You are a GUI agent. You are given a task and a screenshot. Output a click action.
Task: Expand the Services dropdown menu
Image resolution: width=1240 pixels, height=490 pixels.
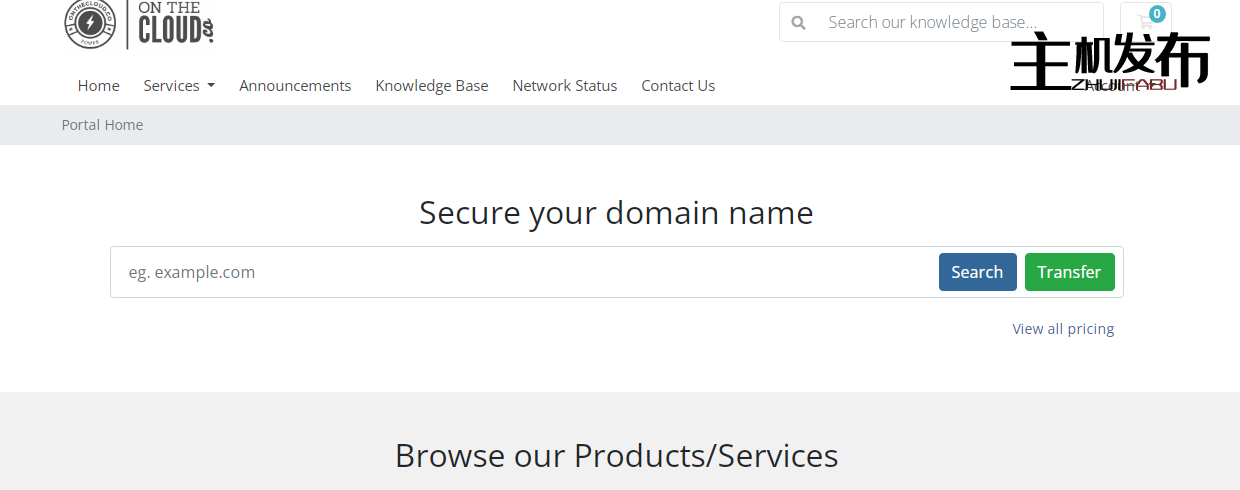(x=179, y=86)
